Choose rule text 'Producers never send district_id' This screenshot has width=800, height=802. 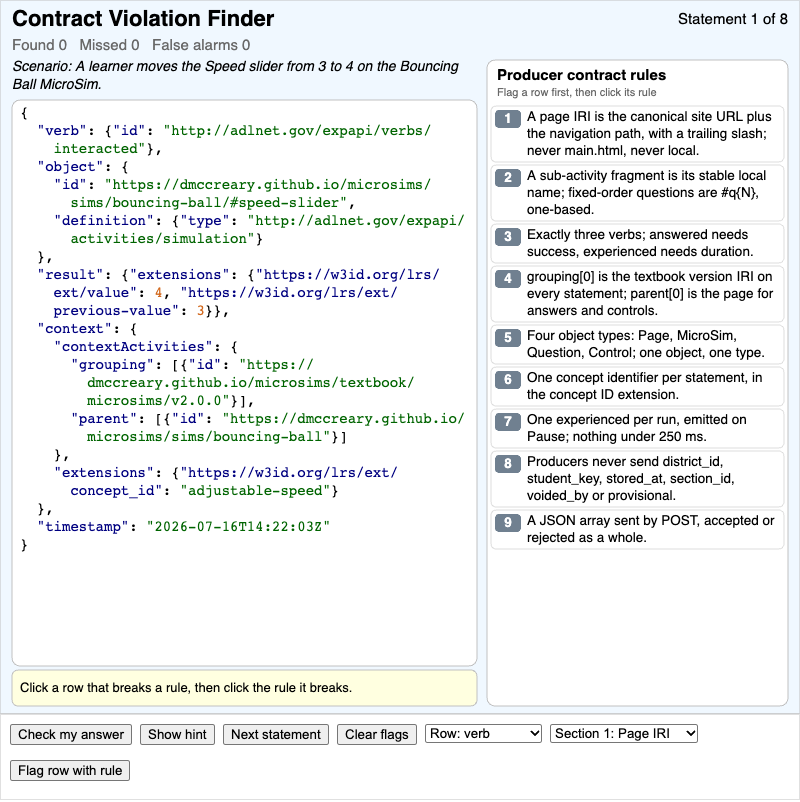(631, 479)
